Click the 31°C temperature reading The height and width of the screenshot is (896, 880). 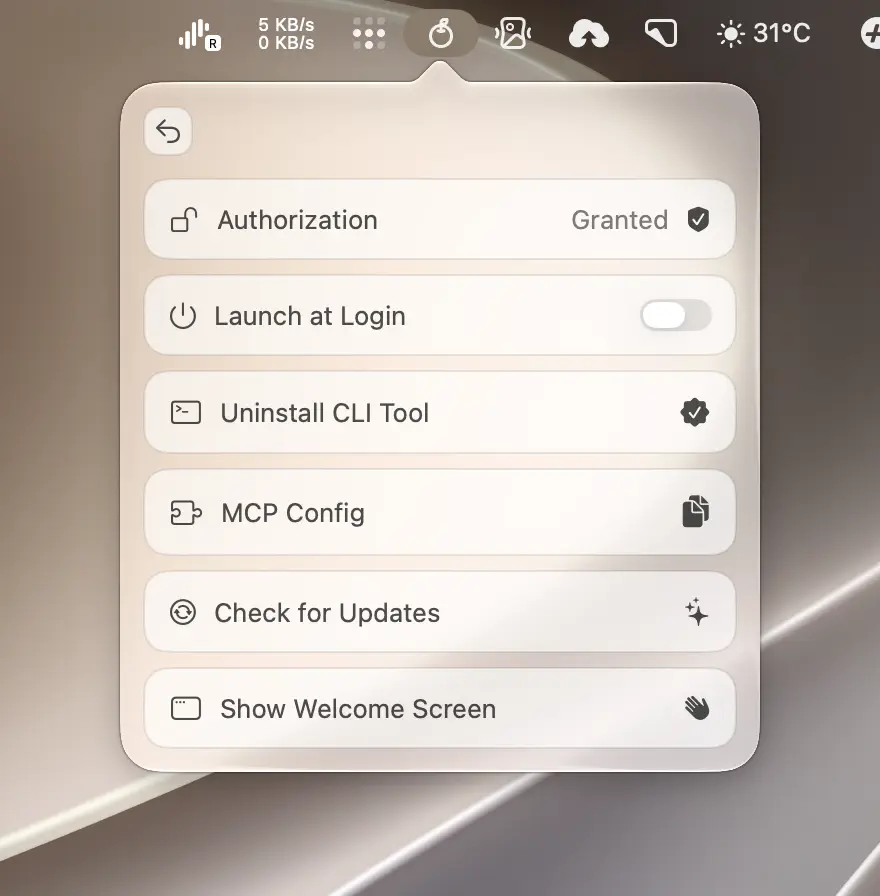pos(782,33)
